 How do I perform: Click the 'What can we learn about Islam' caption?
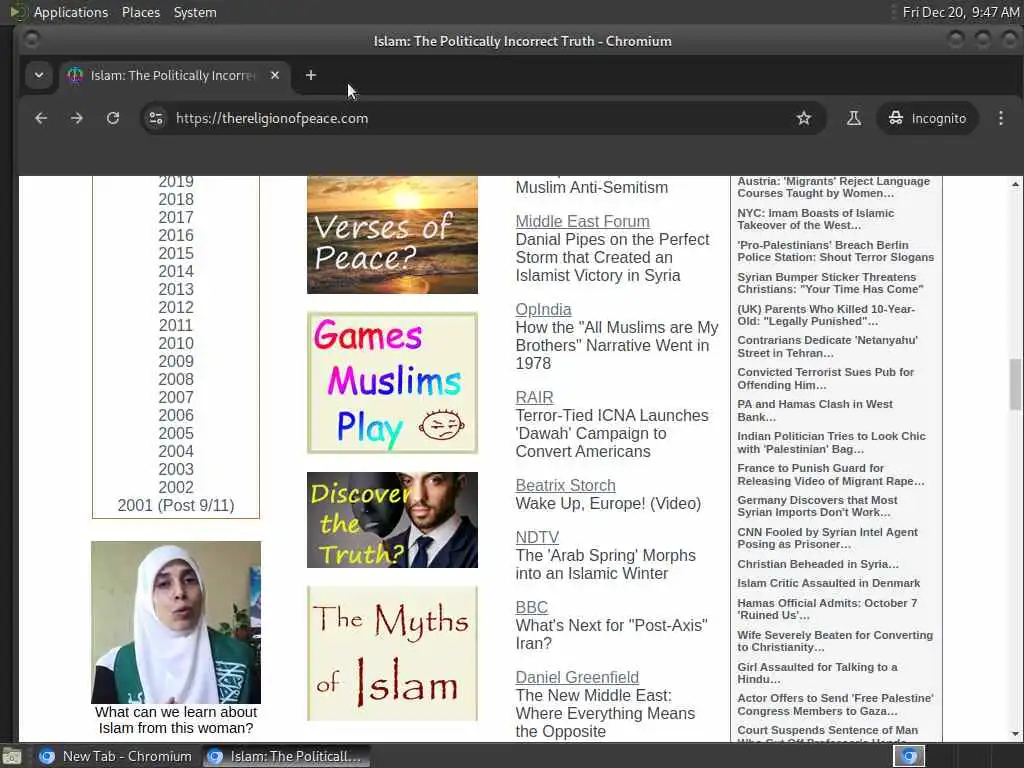tap(176, 720)
